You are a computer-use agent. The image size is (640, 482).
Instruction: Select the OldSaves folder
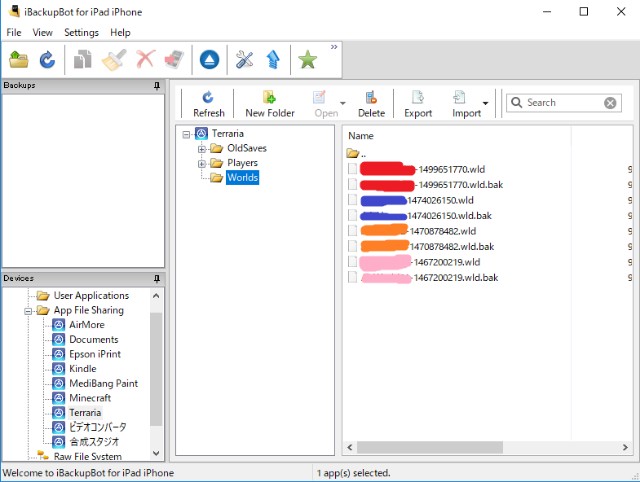[247, 148]
